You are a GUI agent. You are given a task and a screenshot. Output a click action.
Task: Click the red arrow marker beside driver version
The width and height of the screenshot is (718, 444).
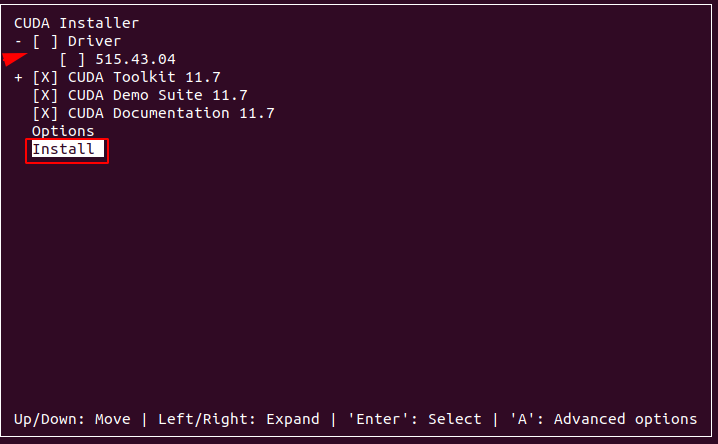point(14,59)
